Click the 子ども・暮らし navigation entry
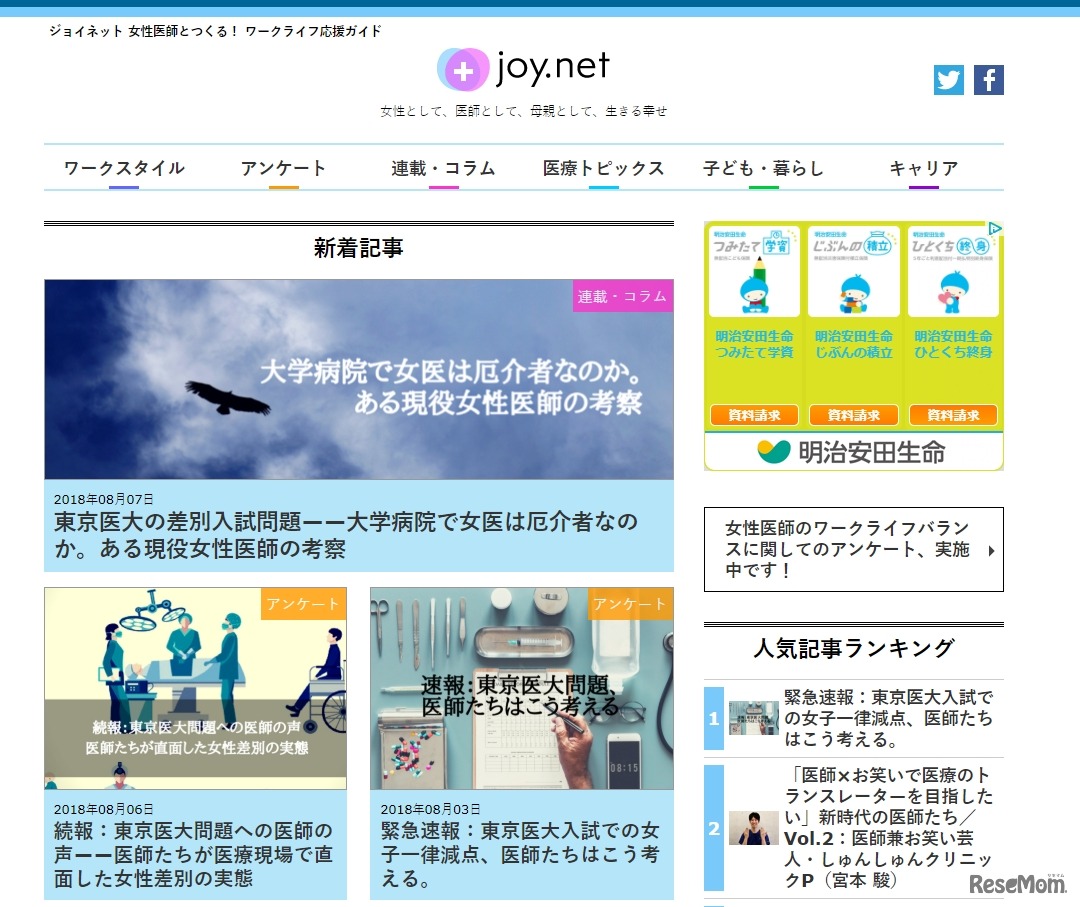Viewport: 1080px width, 907px height. pos(762,169)
